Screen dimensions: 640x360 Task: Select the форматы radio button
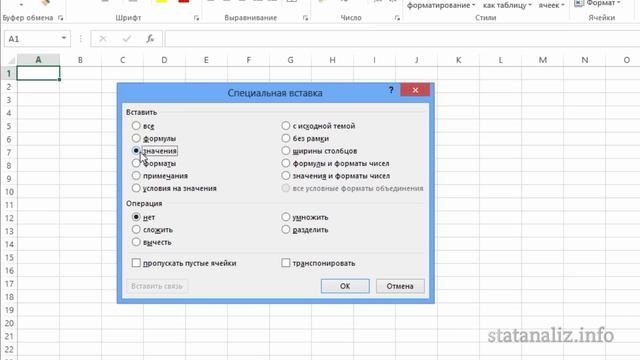click(136, 163)
